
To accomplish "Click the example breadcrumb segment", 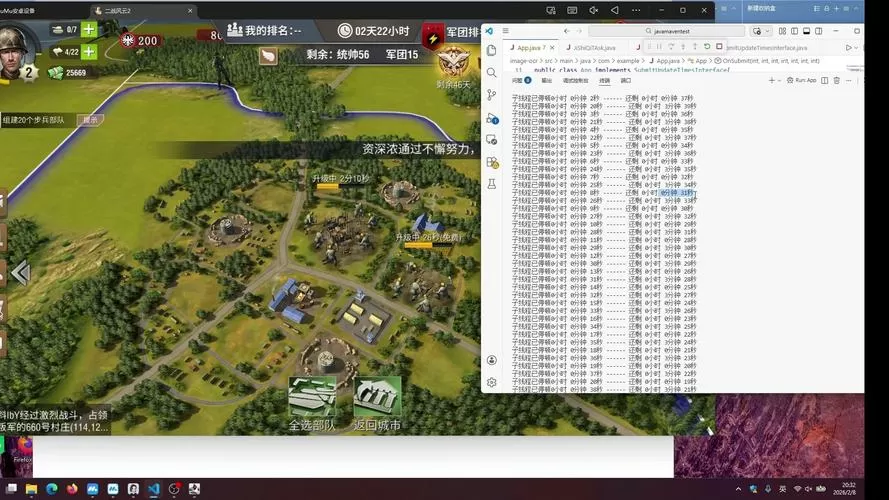I will pyautogui.click(x=628, y=61).
